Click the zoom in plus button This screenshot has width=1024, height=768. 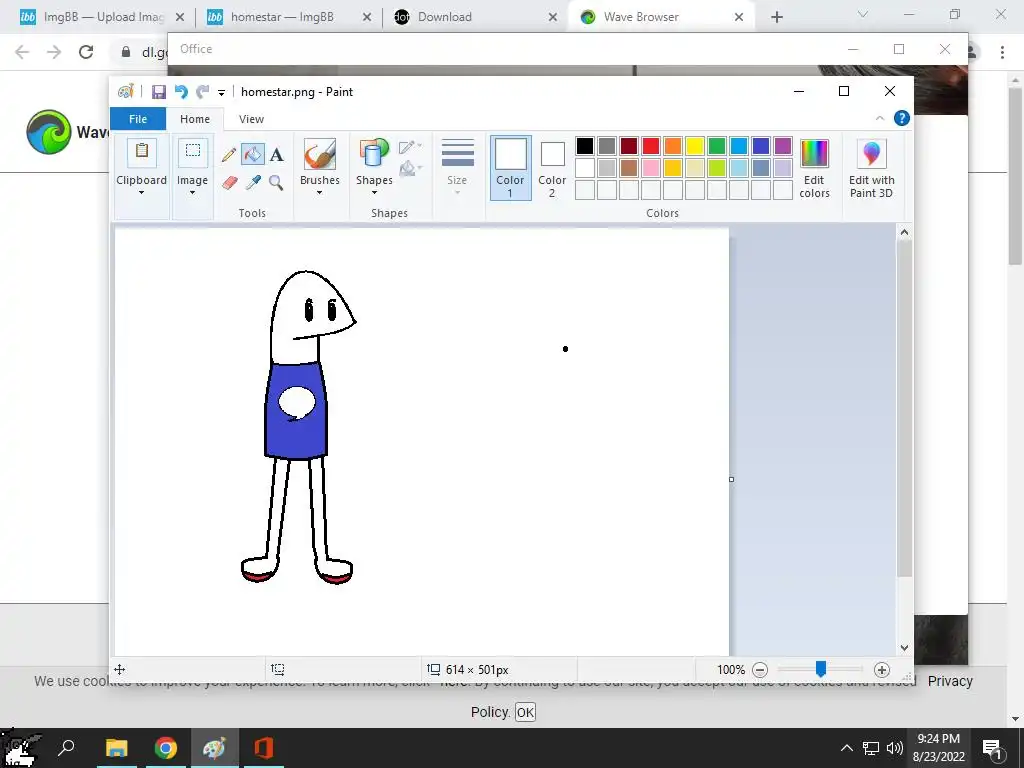[x=882, y=669]
